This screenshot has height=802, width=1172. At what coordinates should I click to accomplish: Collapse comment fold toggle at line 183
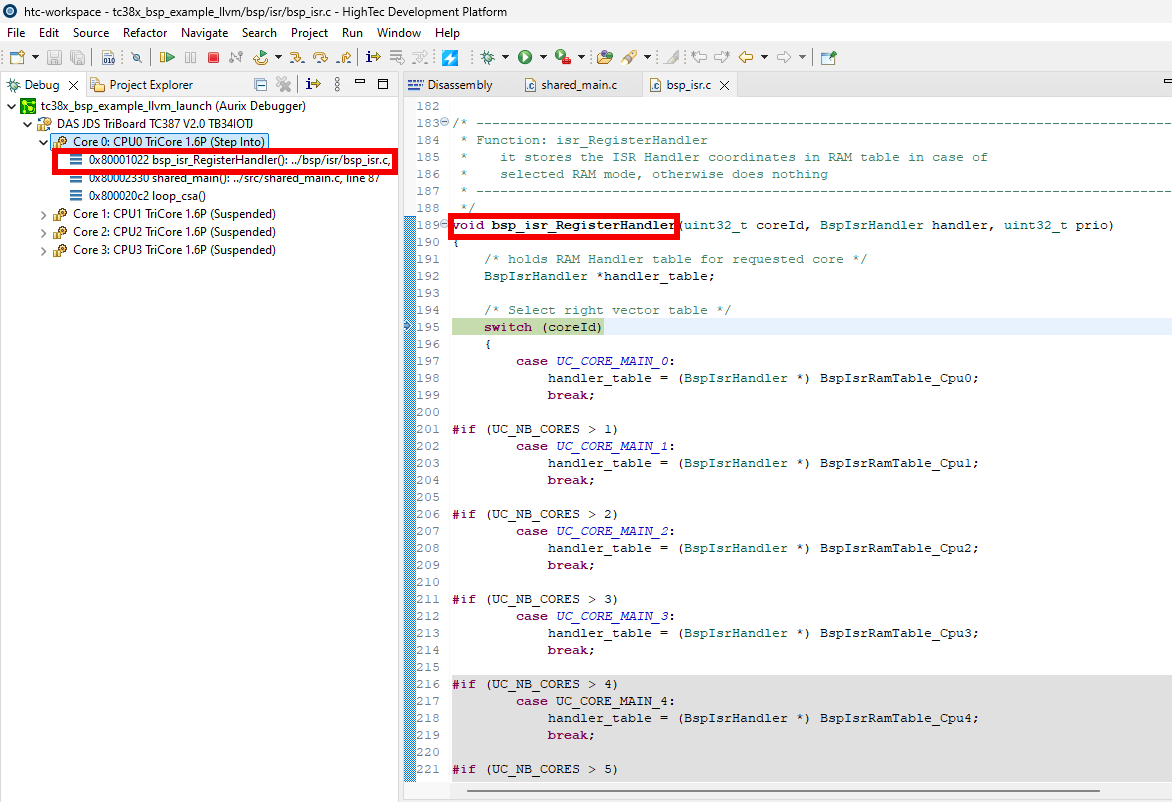click(x=444, y=123)
